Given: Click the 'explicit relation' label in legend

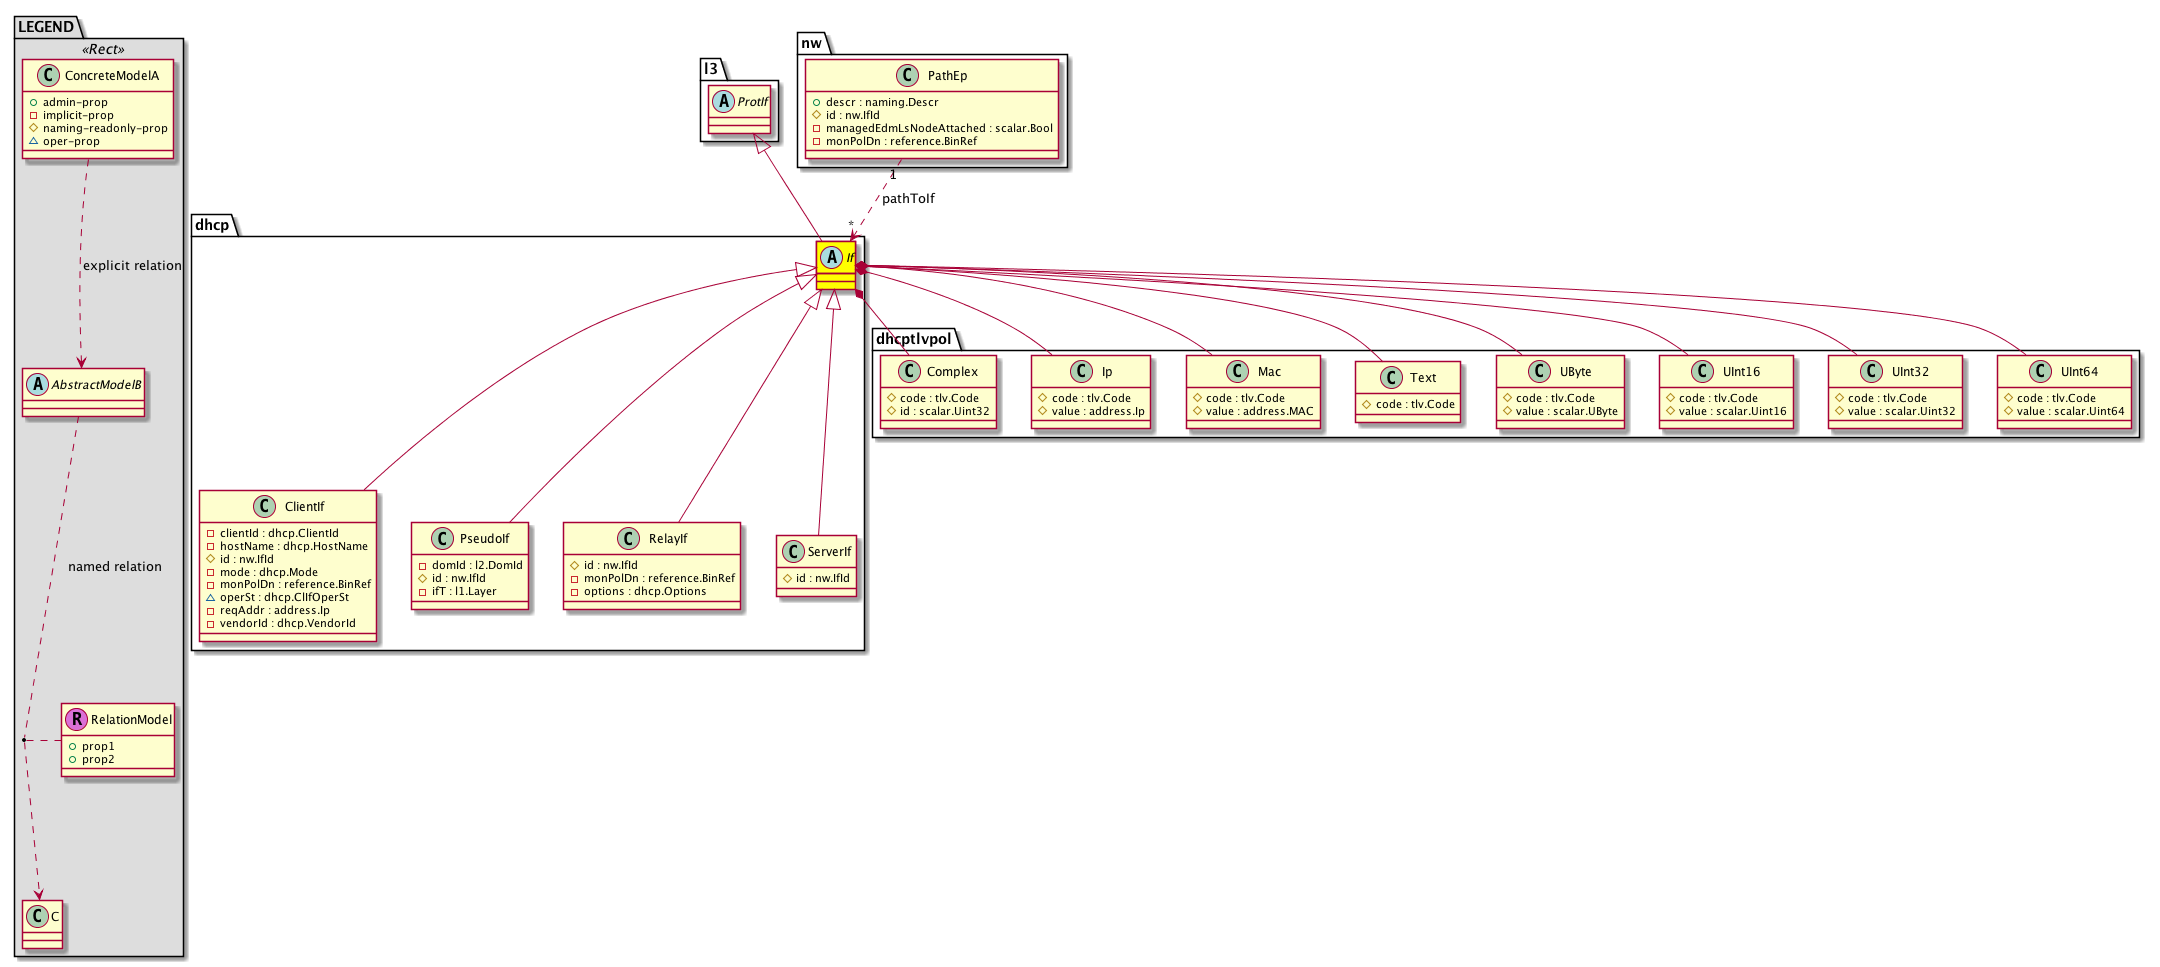Looking at the screenshot, I should point(132,266).
